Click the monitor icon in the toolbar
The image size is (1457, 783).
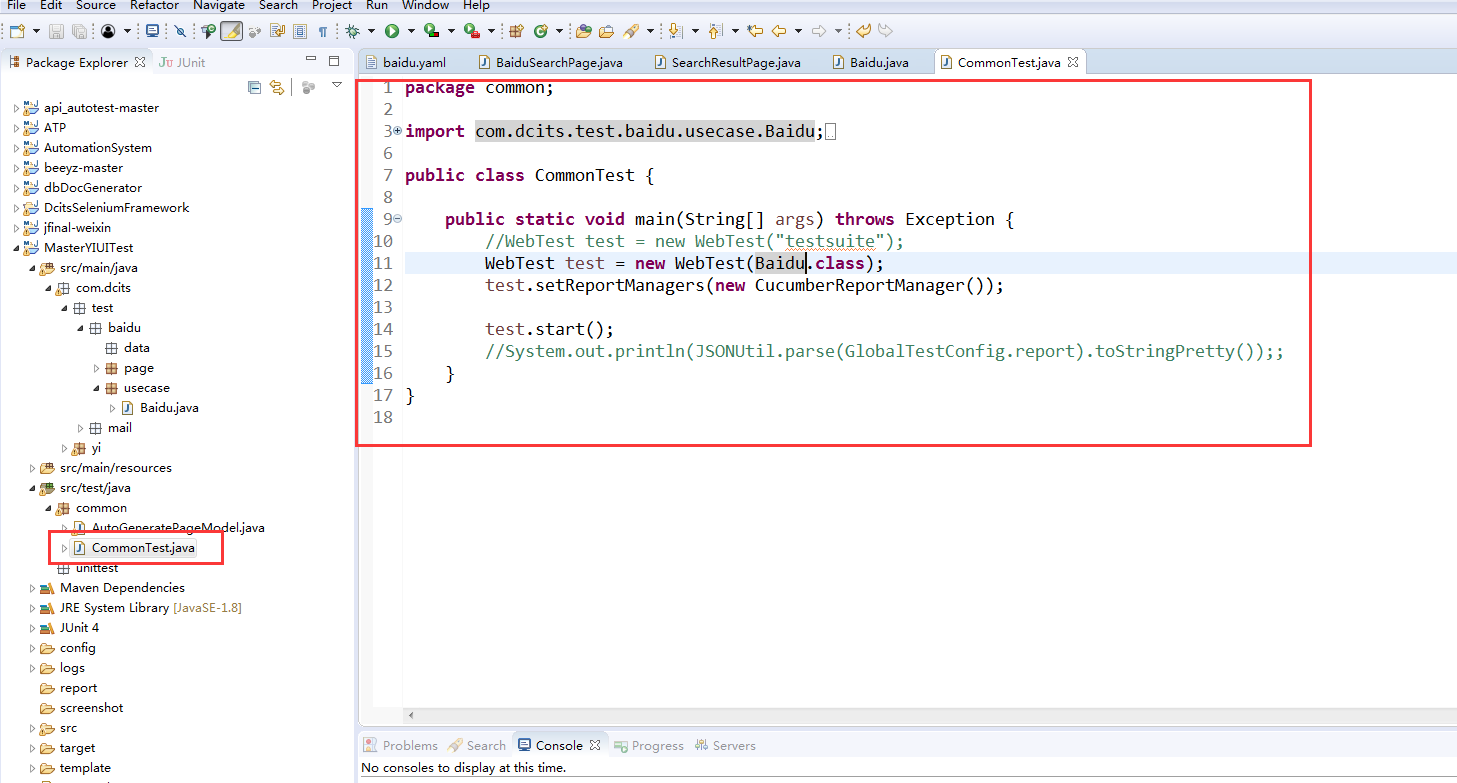click(x=152, y=32)
